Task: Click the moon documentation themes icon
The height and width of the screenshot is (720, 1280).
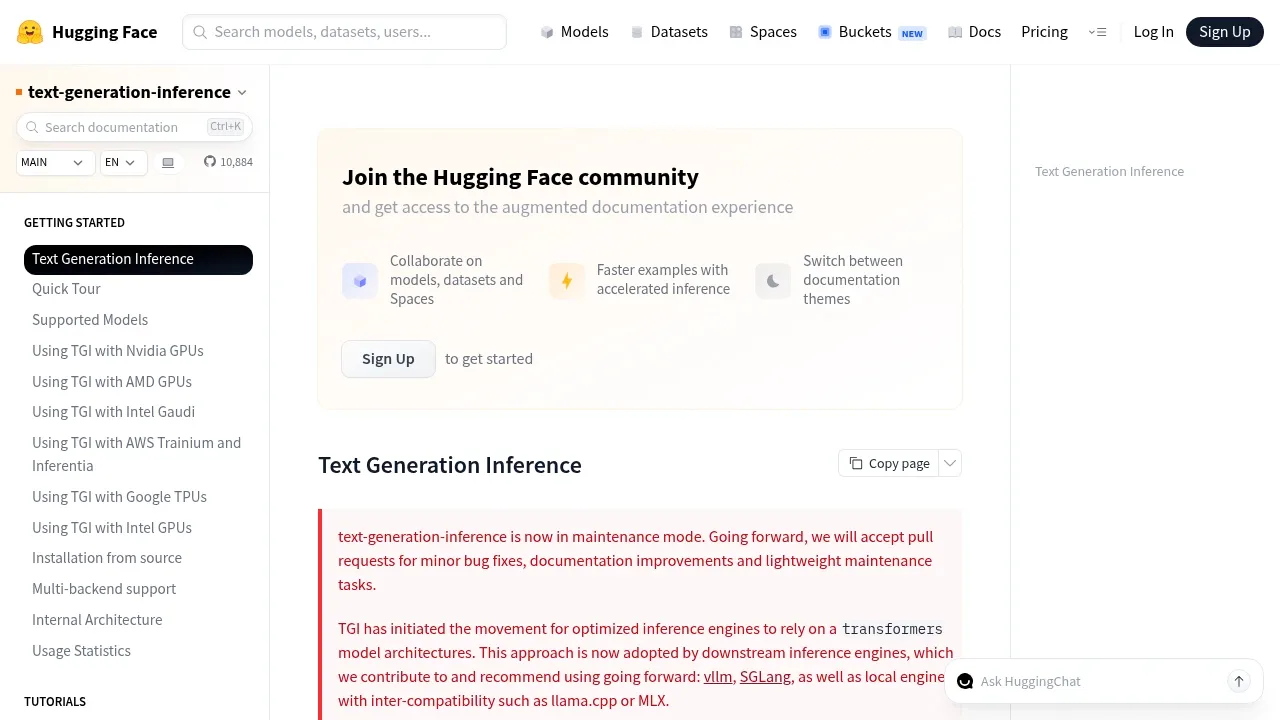Action: 773,281
